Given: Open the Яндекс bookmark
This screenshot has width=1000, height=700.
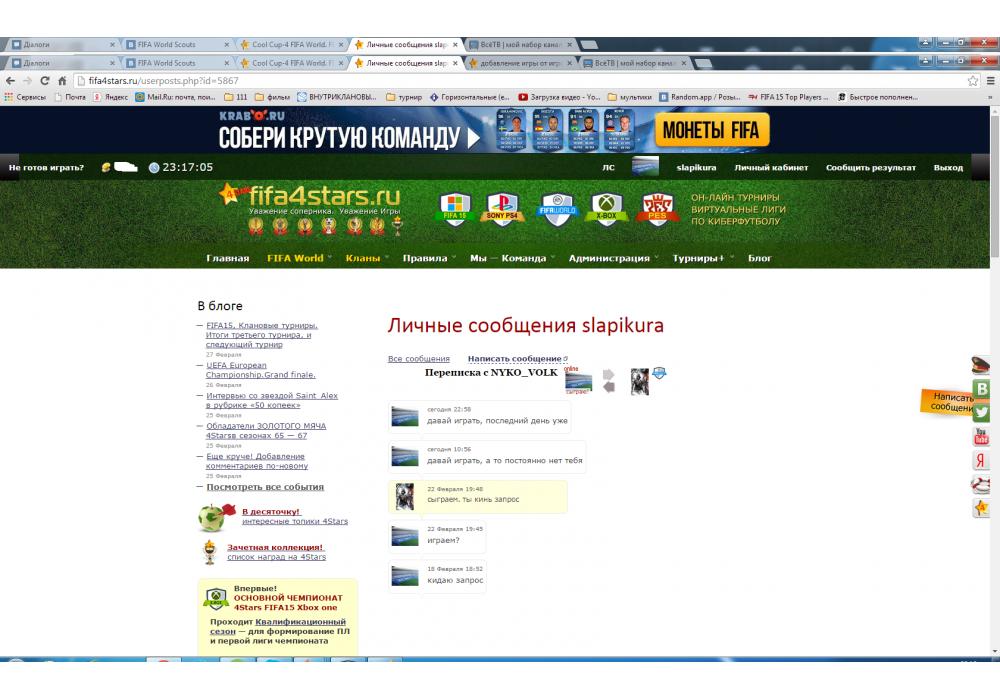Looking at the screenshot, I should tap(110, 98).
